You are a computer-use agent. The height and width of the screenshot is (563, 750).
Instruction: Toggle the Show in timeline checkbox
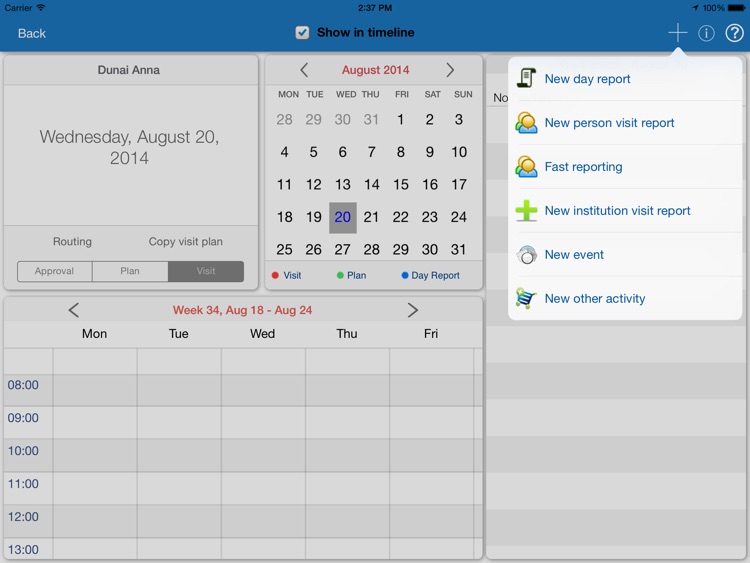302,33
